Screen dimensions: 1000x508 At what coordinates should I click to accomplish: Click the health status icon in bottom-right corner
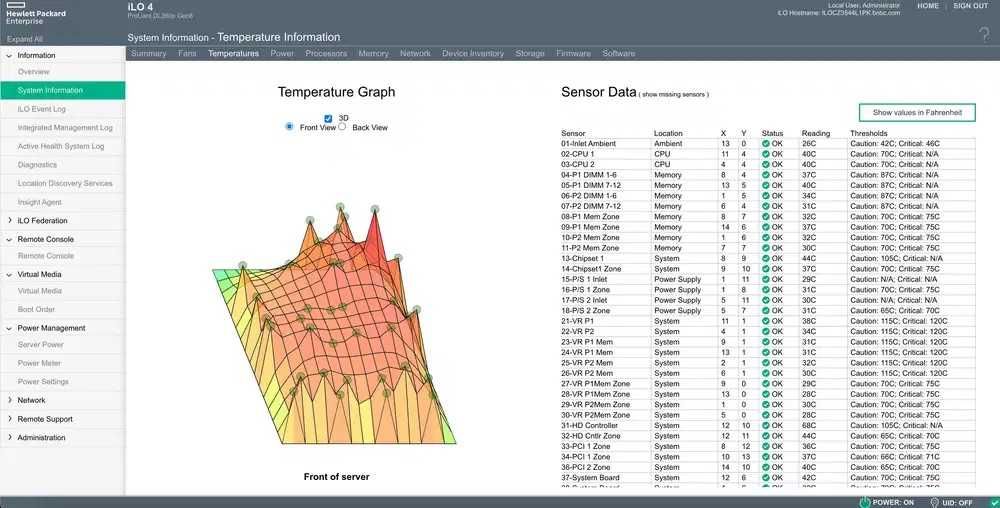point(994,502)
